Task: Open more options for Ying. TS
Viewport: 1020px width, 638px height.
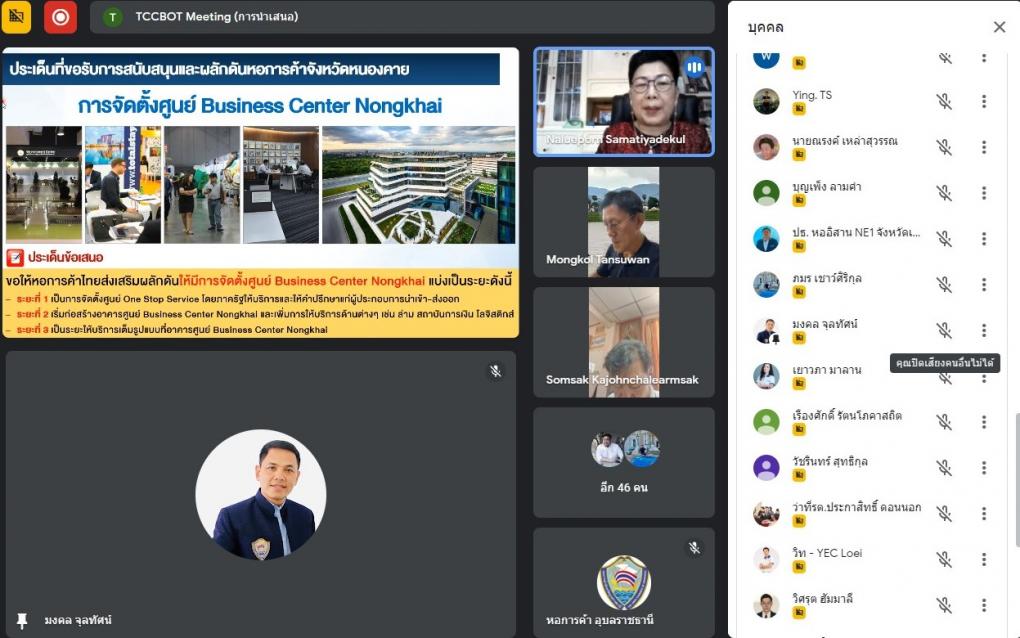Action: coord(984,101)
